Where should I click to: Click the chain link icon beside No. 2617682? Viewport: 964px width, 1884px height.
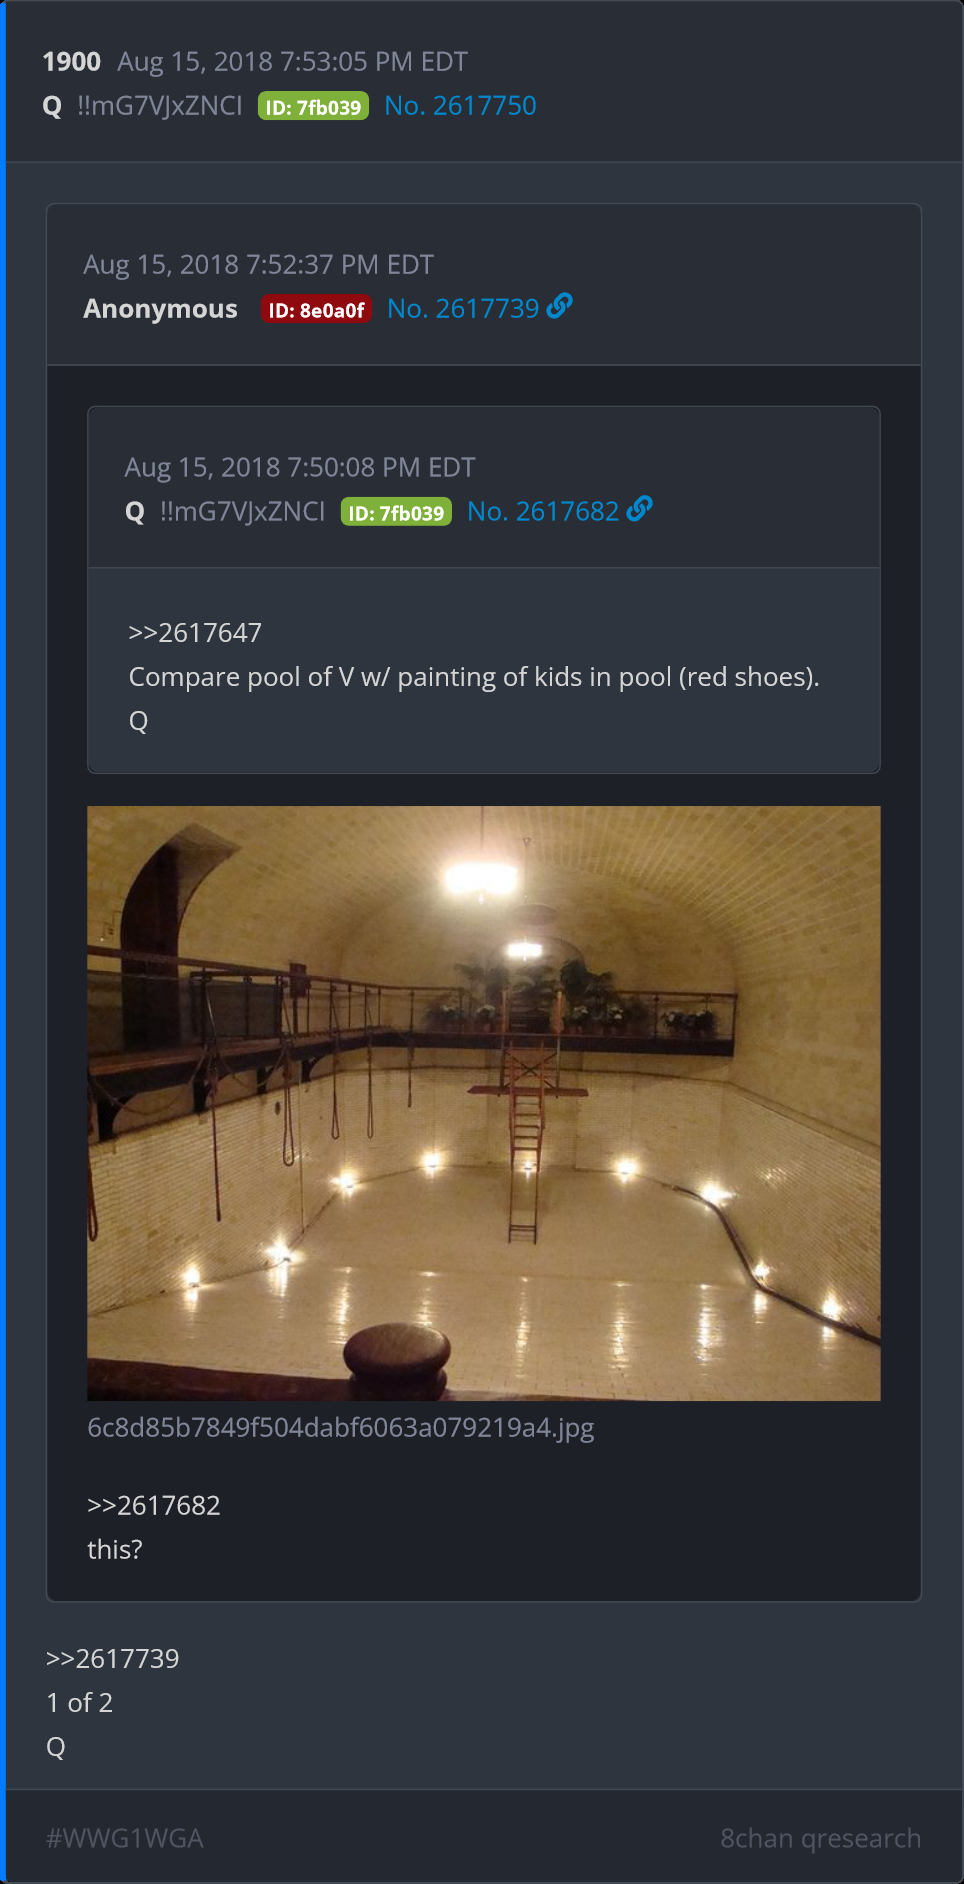tap(640, 509)
